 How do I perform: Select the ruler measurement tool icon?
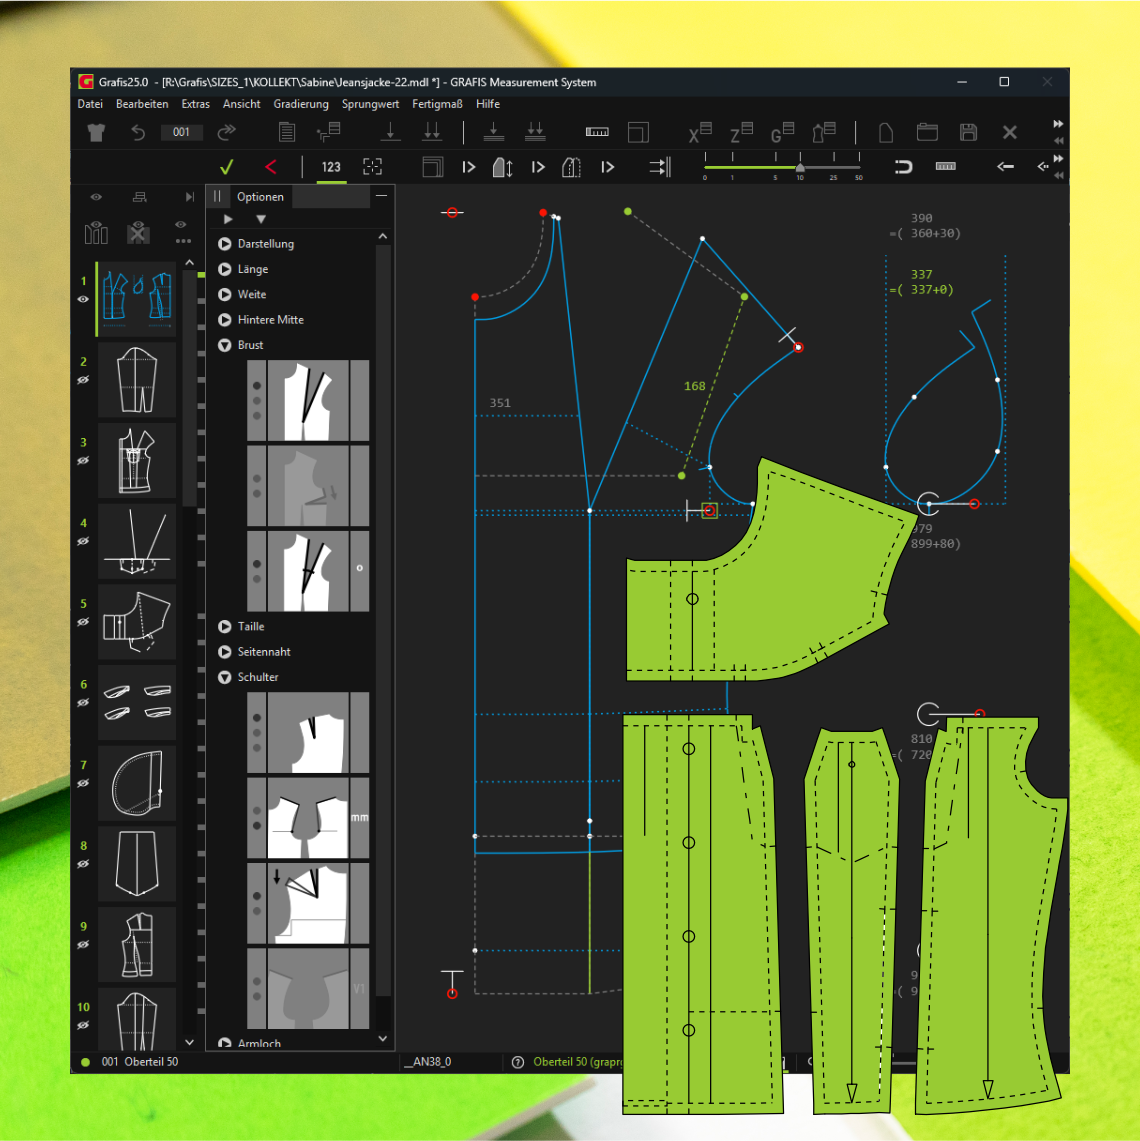click(597, 132)
